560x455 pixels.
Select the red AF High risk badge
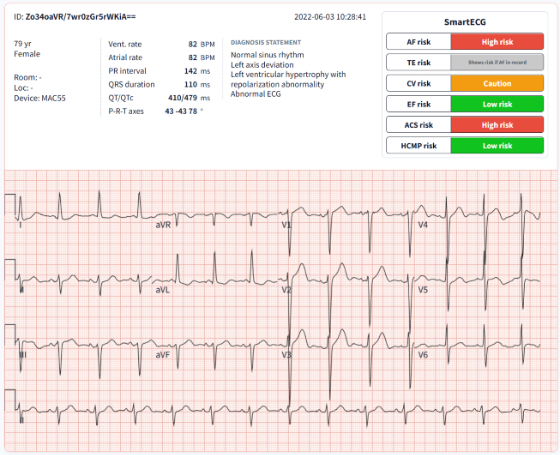pyautogui.click(x=497, y=42)
